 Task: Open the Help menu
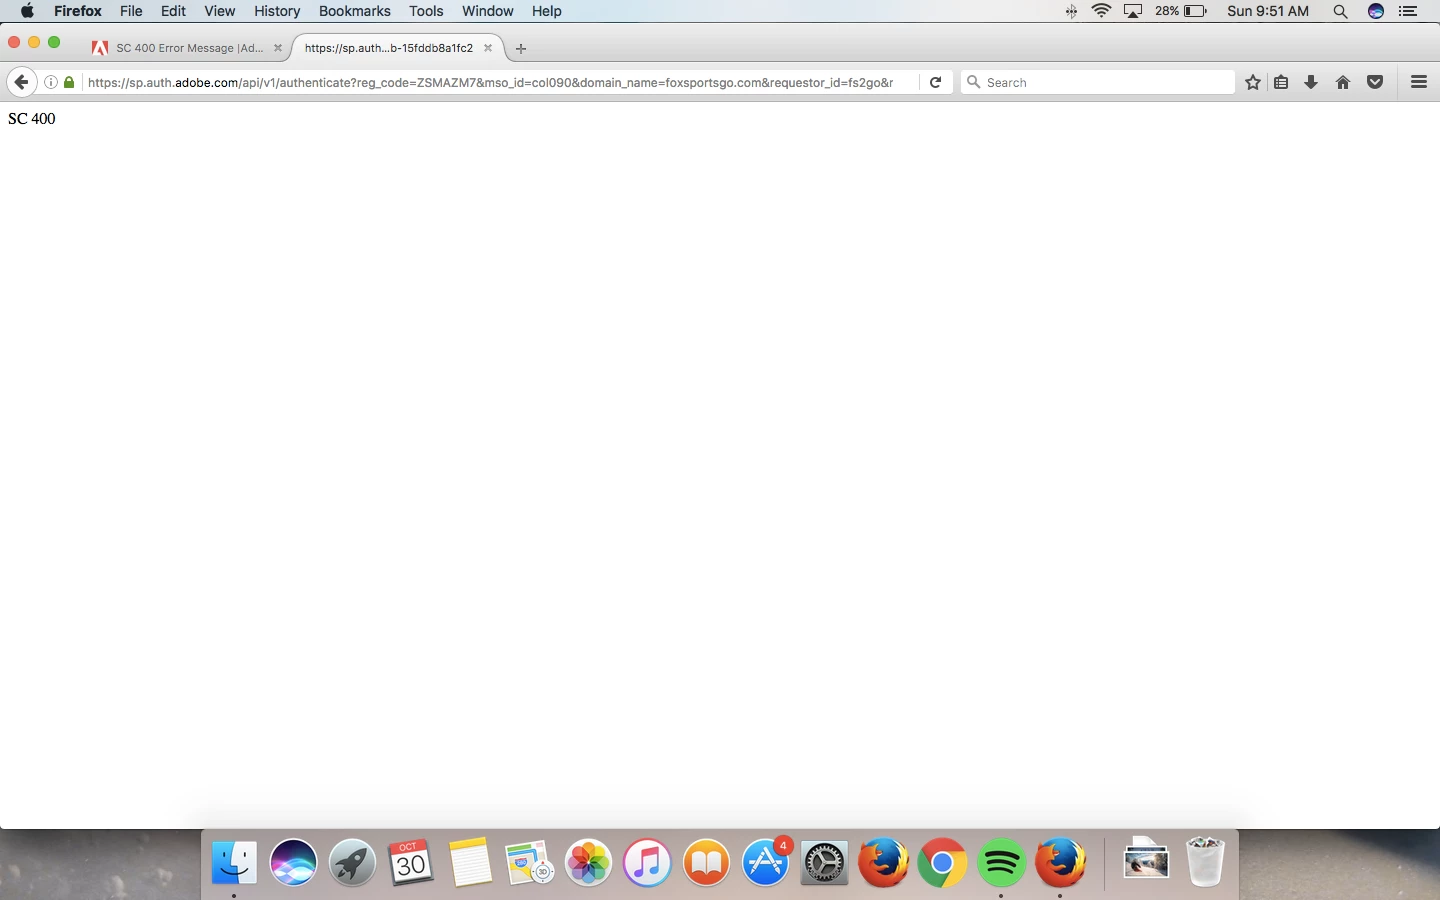[546, 11]
